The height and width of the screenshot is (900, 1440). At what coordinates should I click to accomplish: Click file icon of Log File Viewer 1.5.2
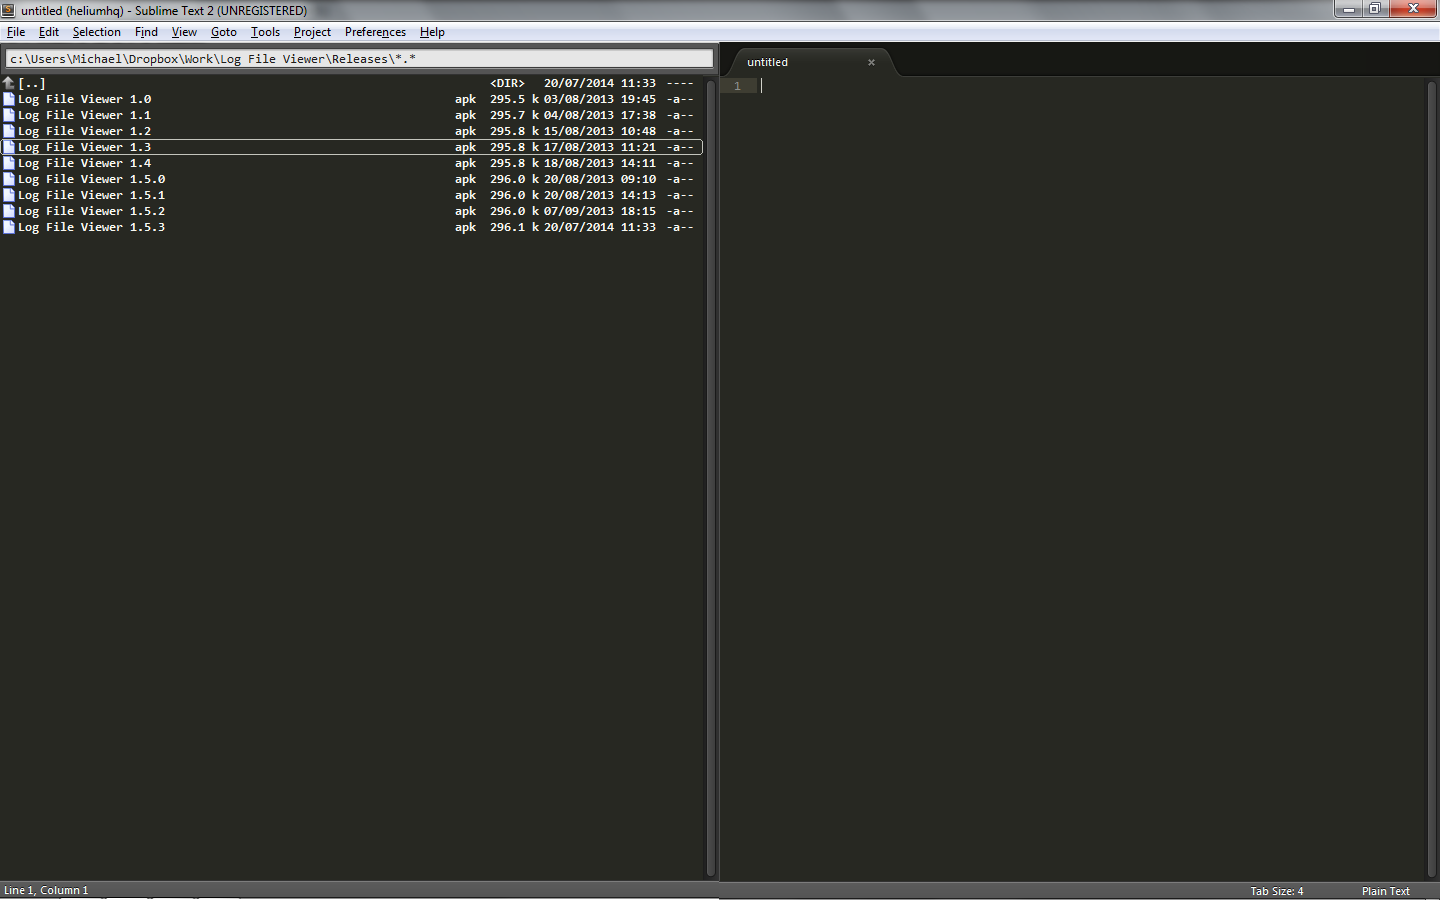pyautogui.click(x=9, y=211)
